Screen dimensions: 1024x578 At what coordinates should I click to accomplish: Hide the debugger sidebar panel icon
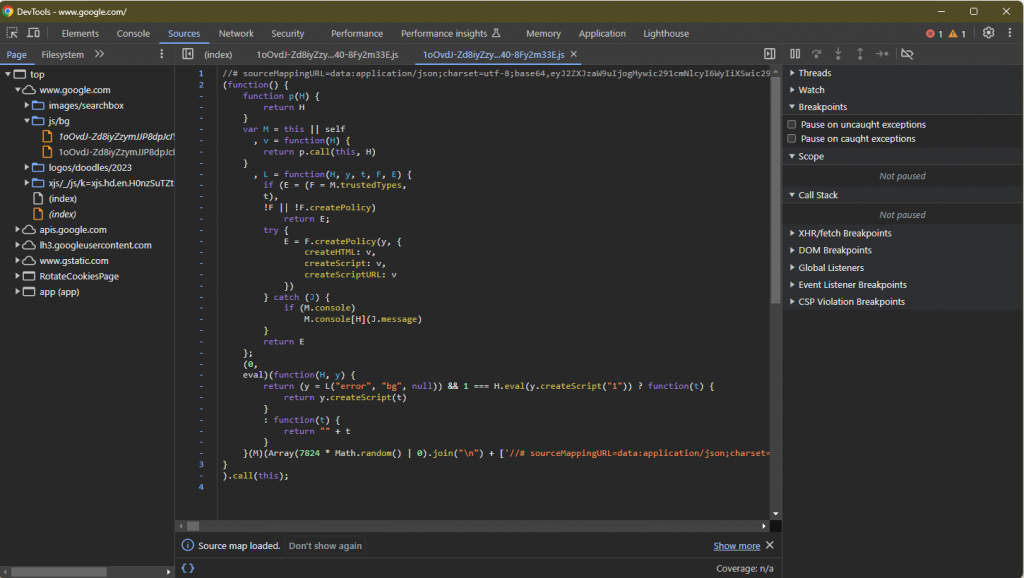pos(769,54)
